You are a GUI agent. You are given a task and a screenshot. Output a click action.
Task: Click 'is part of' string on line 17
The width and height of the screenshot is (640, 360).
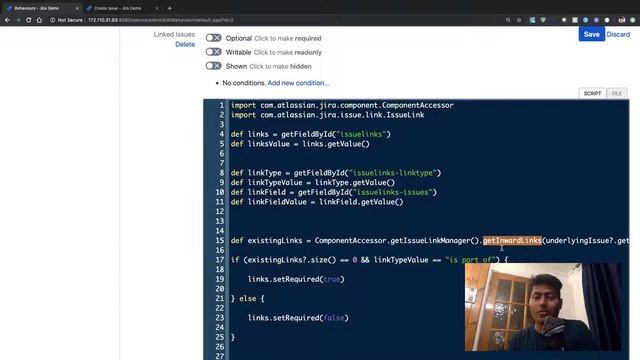(470, 260)
